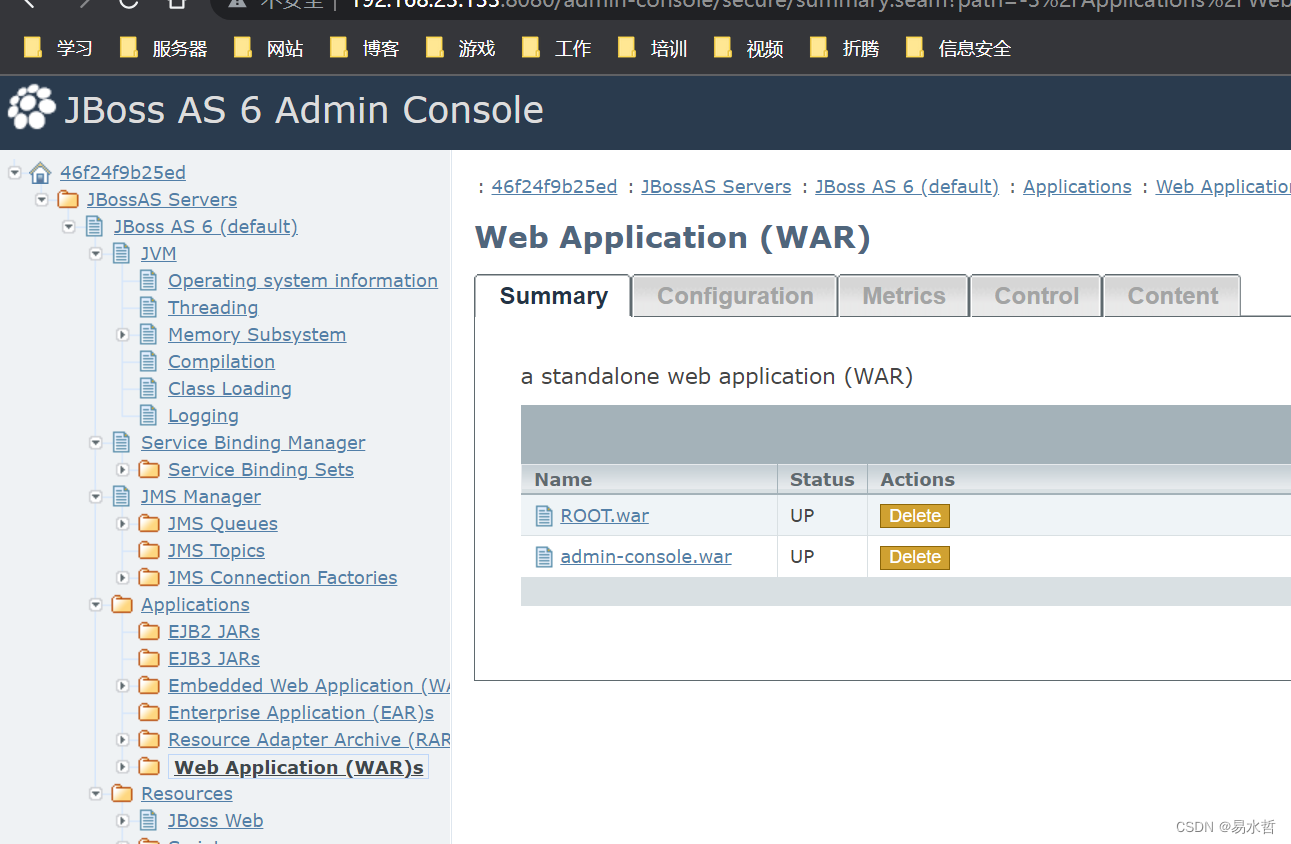This screenshot has width=1291, height=844.
Task: Delete the admin-console.war application
Action: click(x=915, y=557)
